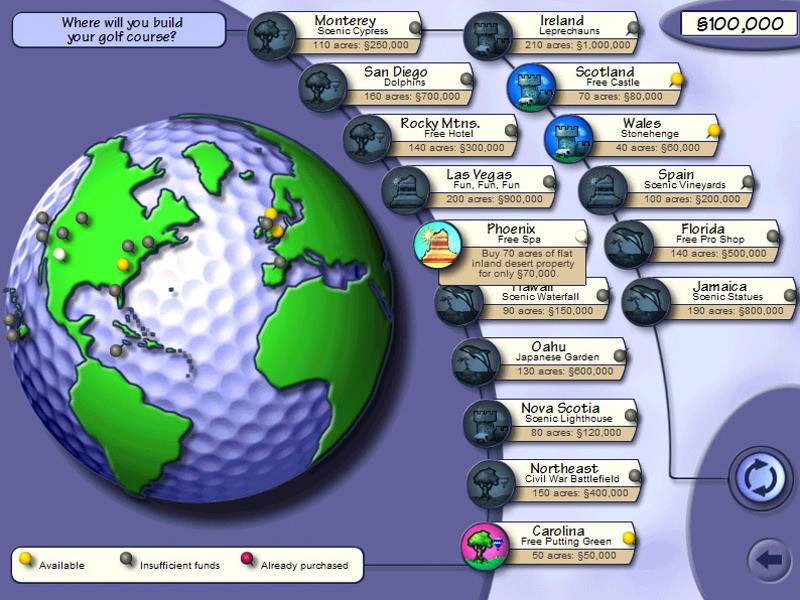This screenshot has width=800, height=600.
Task: Select the Nova Scotia castle icon
Action: coord(487,423)
